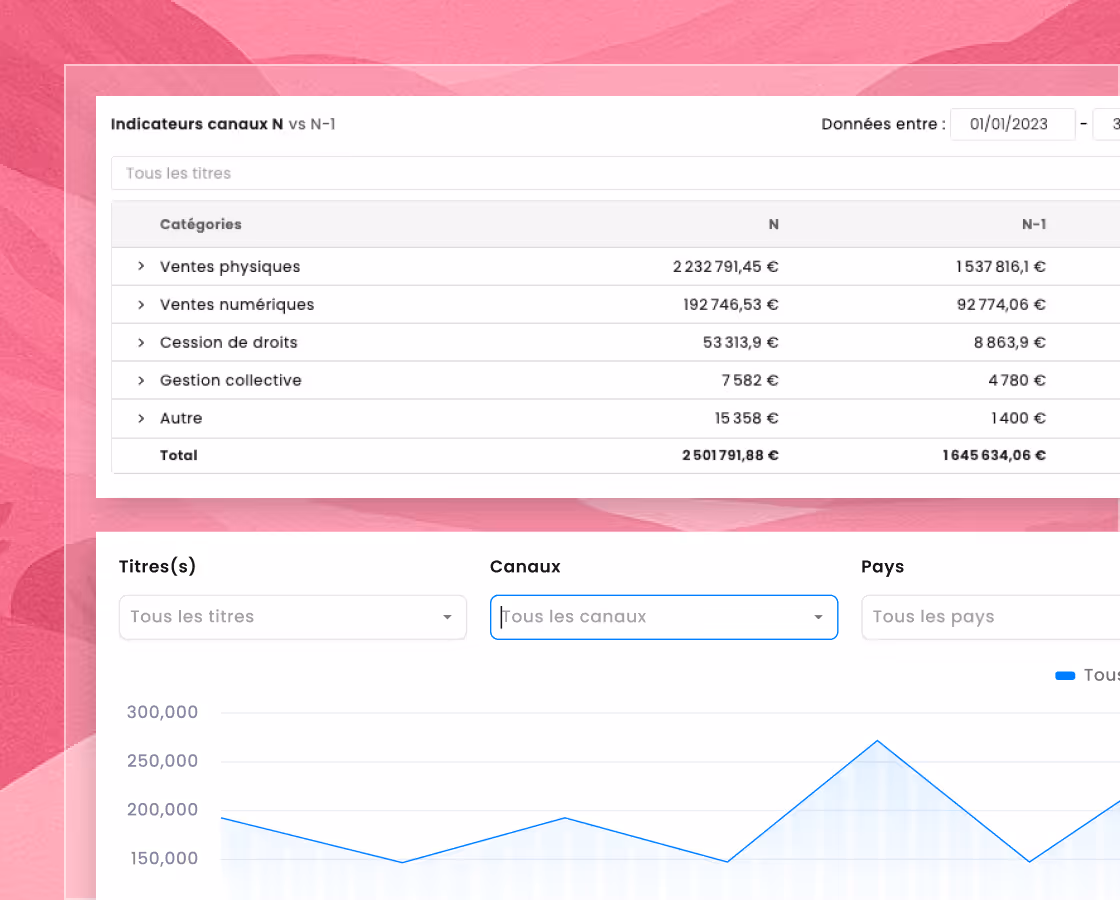Select total N-1 value 1 645 634,06 €
This screenshot has height=900, width=1120.
pos(994,455)
